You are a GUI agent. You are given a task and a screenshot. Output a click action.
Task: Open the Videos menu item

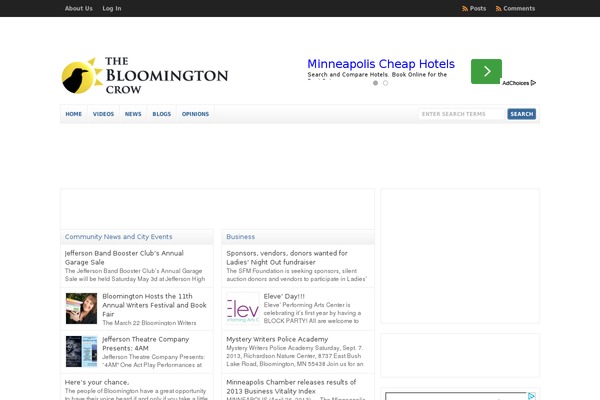coord(103,114)
